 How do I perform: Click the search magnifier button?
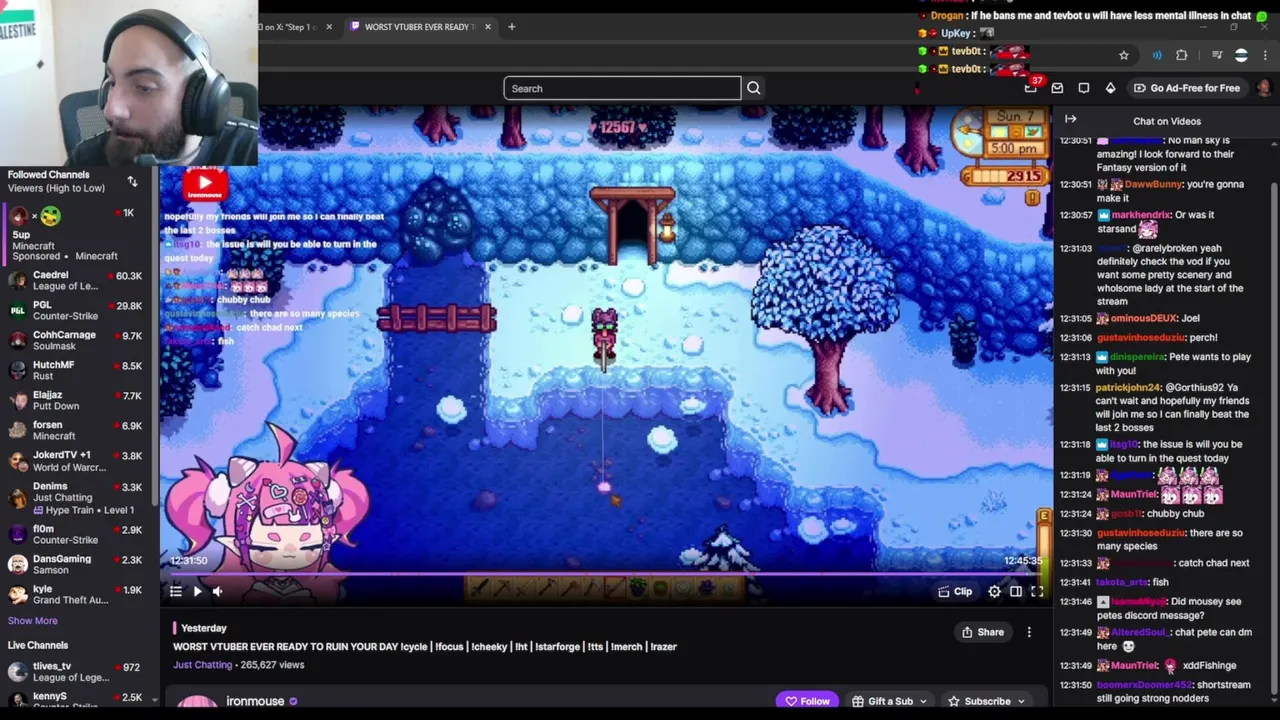[x=753, y=88]
